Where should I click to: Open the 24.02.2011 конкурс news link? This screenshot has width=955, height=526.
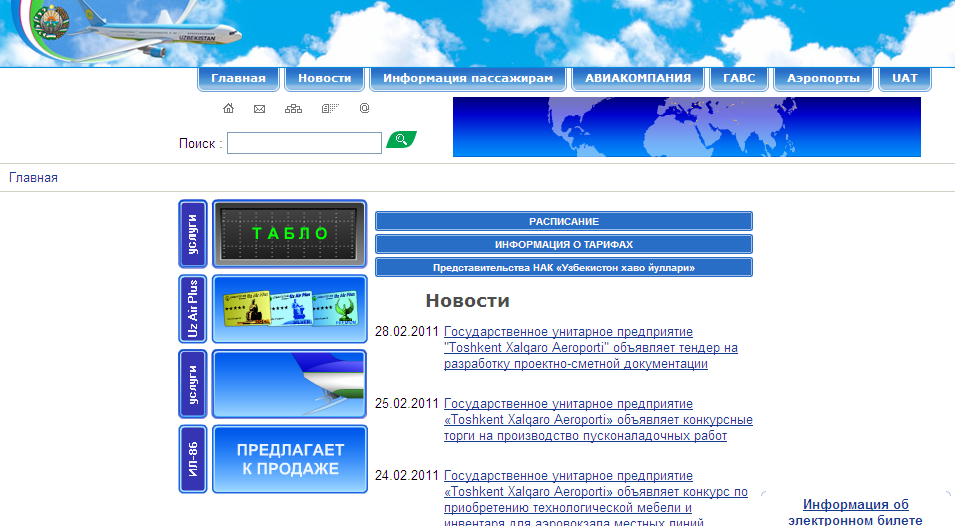pyautogui.click(x=596, y=499)
